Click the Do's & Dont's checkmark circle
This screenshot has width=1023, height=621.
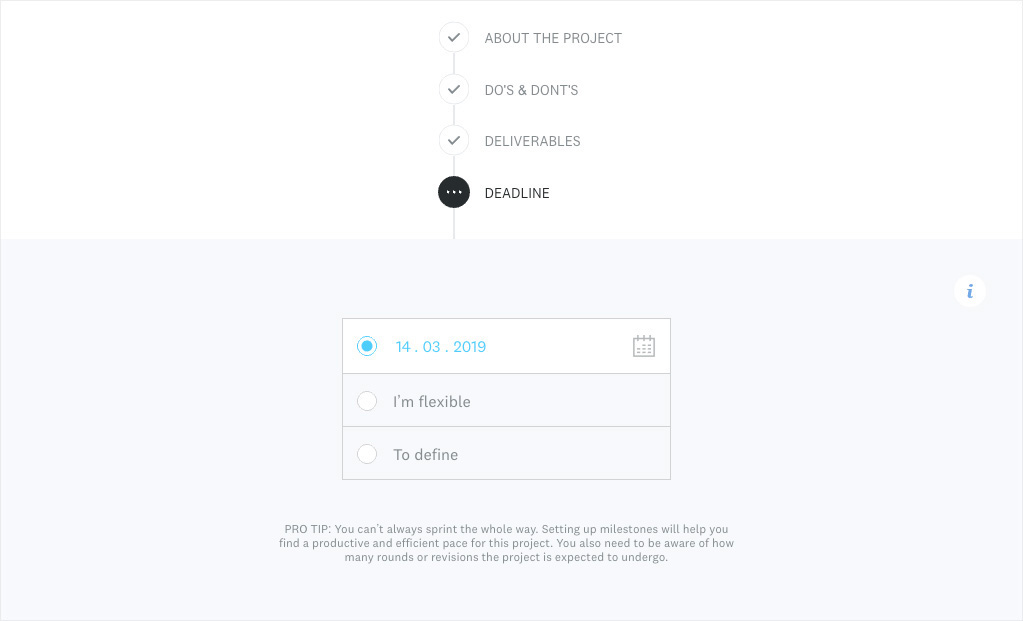pos(454,89)
